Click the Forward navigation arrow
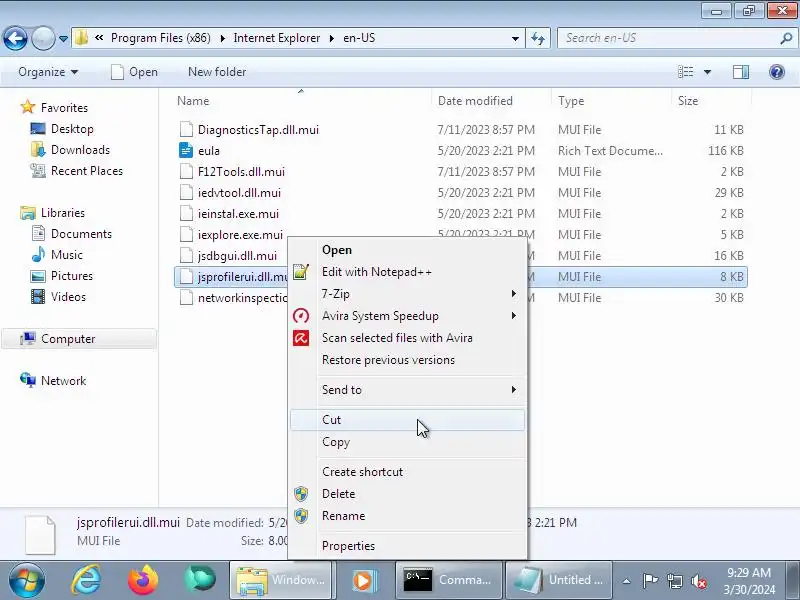 tap(43, 38)
